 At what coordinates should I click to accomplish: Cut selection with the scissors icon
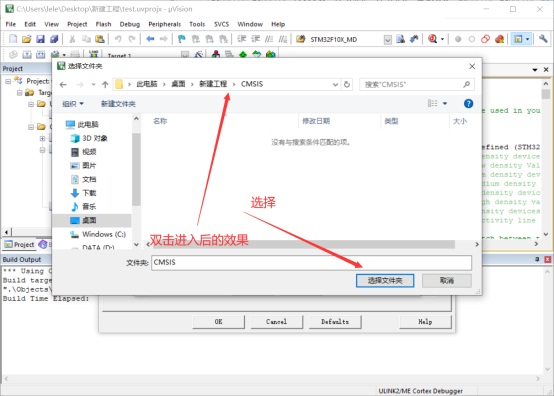tap(72, 39)
